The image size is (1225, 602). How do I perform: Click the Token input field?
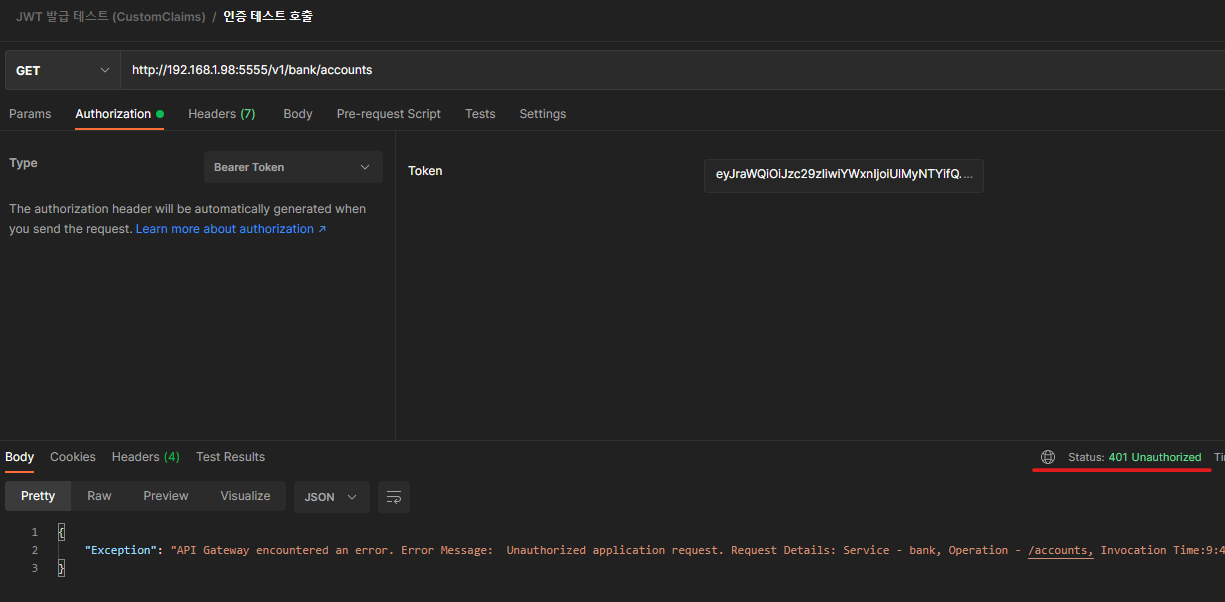843,174
